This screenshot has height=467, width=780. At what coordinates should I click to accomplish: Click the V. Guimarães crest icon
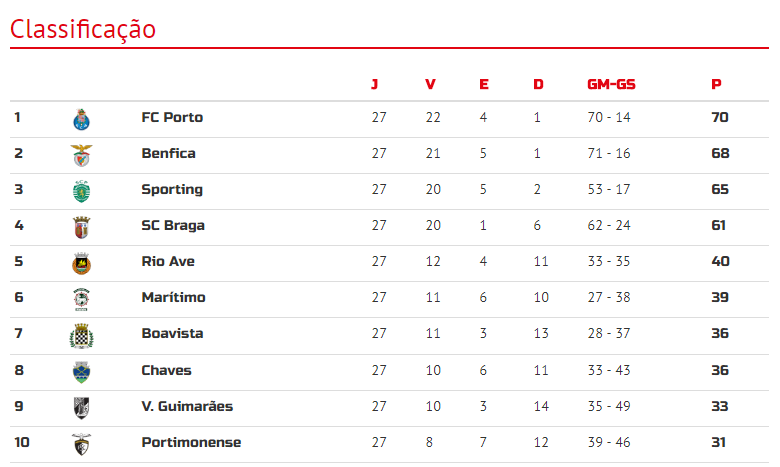coord(81,408)
